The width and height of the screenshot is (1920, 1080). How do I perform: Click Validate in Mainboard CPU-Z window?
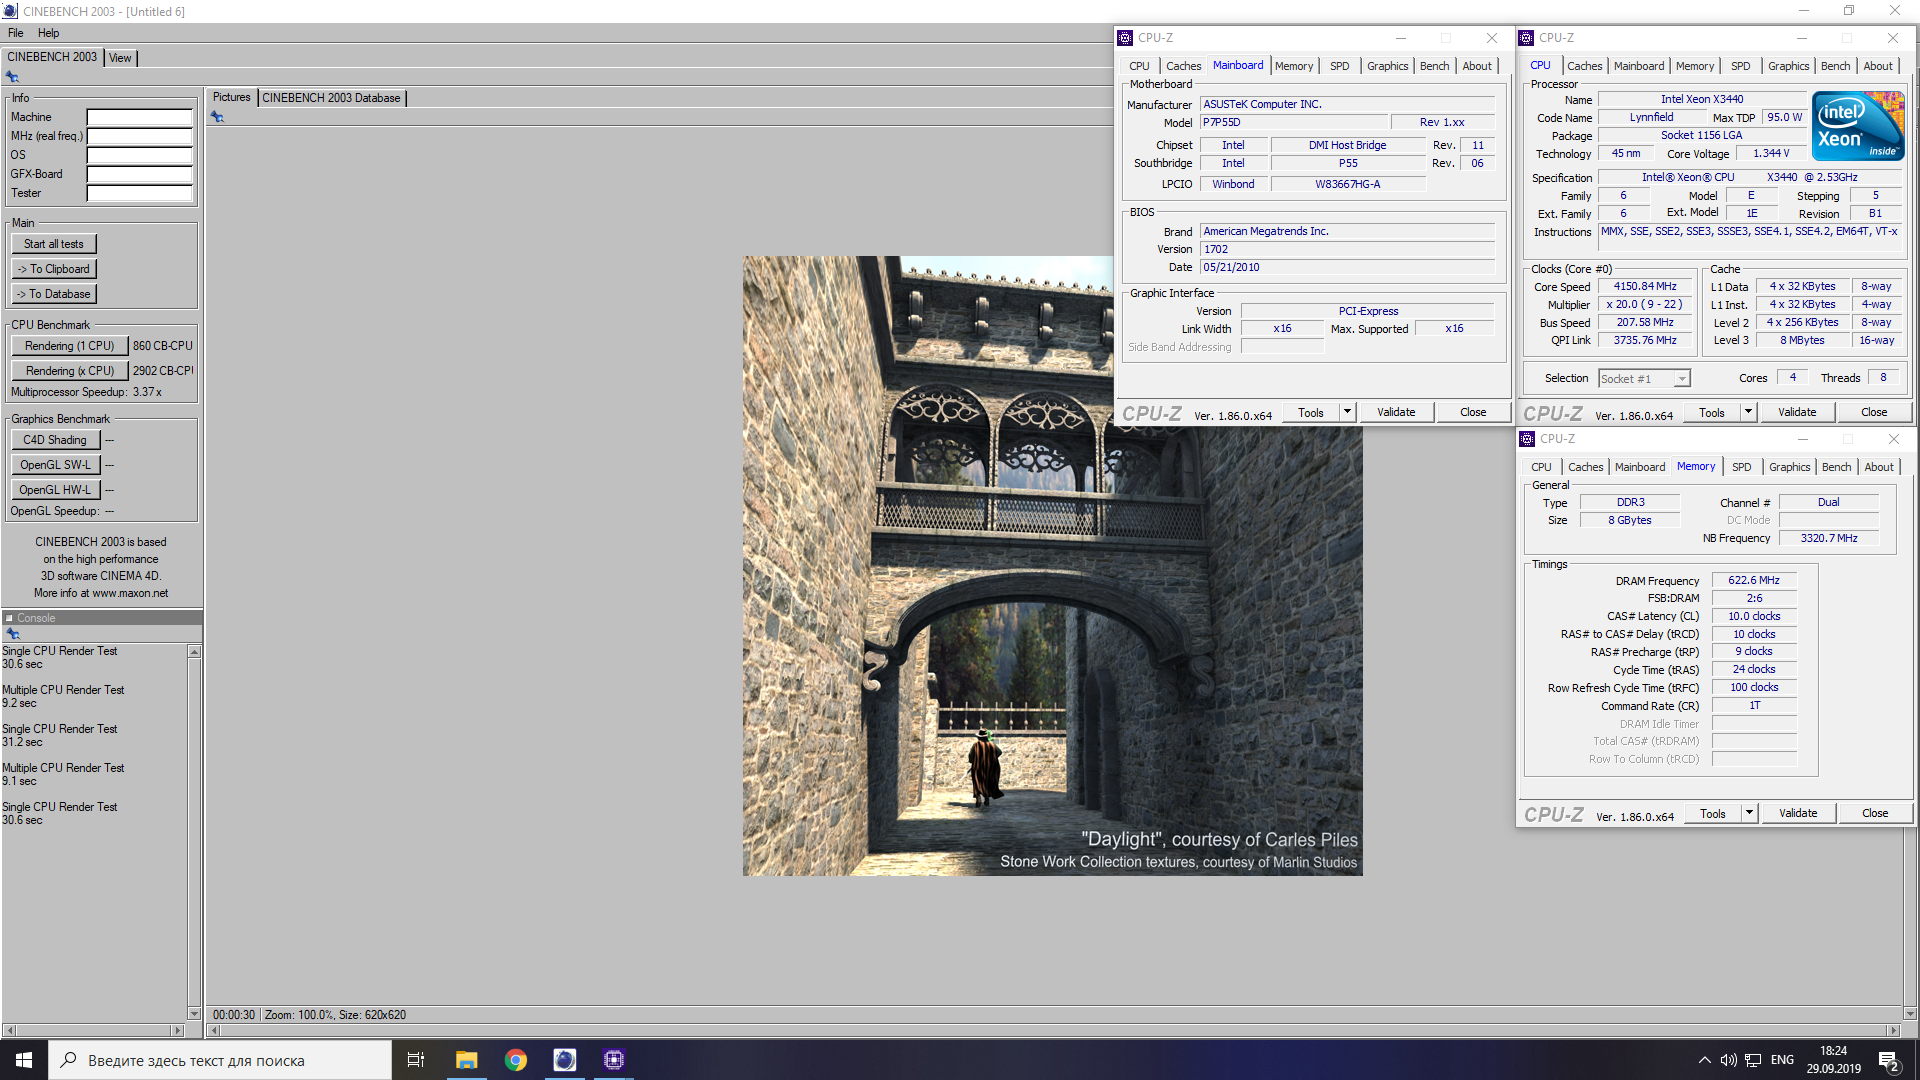coord(1396,412)
